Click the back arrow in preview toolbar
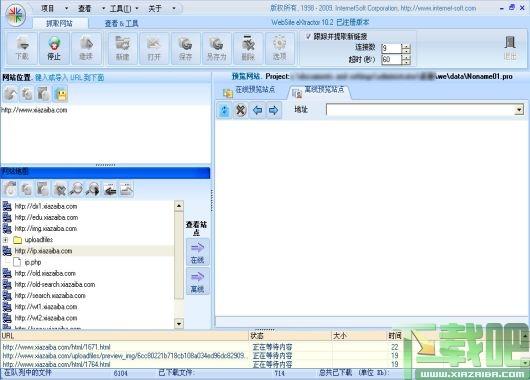The width and height of the screenshot is (530, 380). (257, 110)
